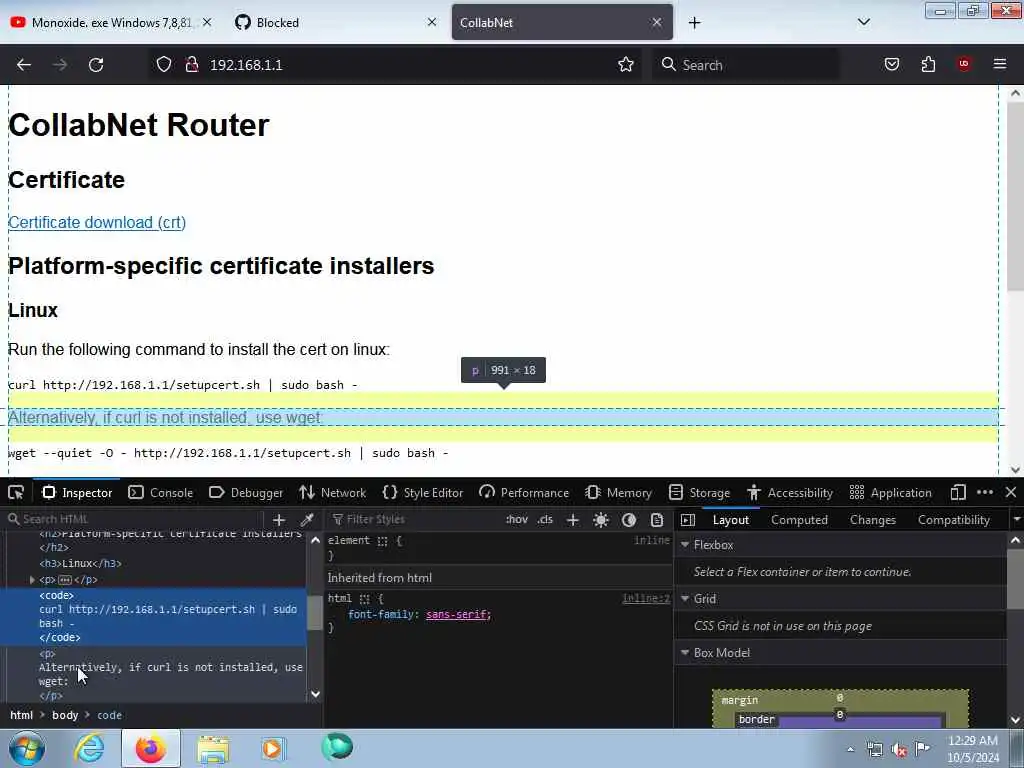Screen dimensions: 1024x768
Task: Toggle dark color scheme simulation
Action: tap(629, 520)
